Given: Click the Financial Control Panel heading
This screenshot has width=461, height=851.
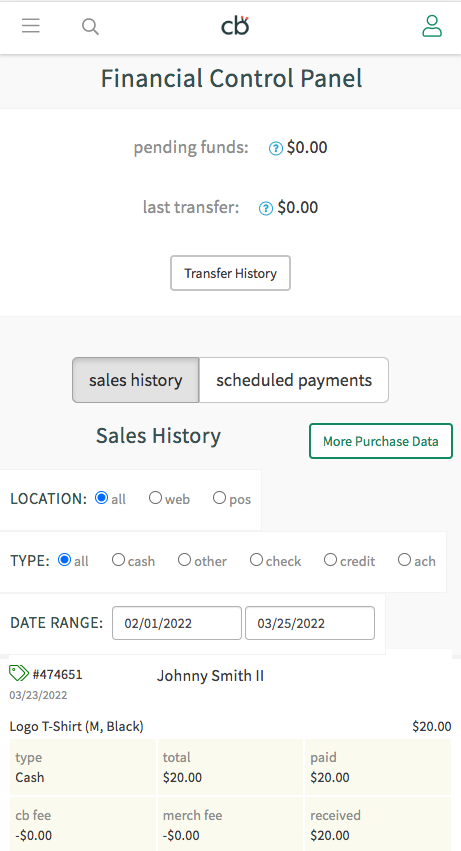Looking at the screenshot, I should click(x=231, y=78).
